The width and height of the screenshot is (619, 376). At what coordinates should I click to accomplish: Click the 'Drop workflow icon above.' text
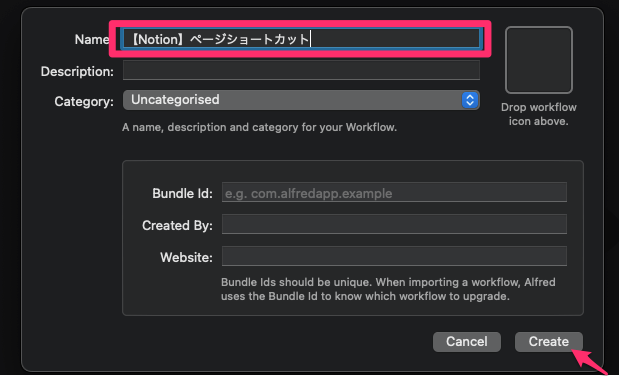click(538, 114)
